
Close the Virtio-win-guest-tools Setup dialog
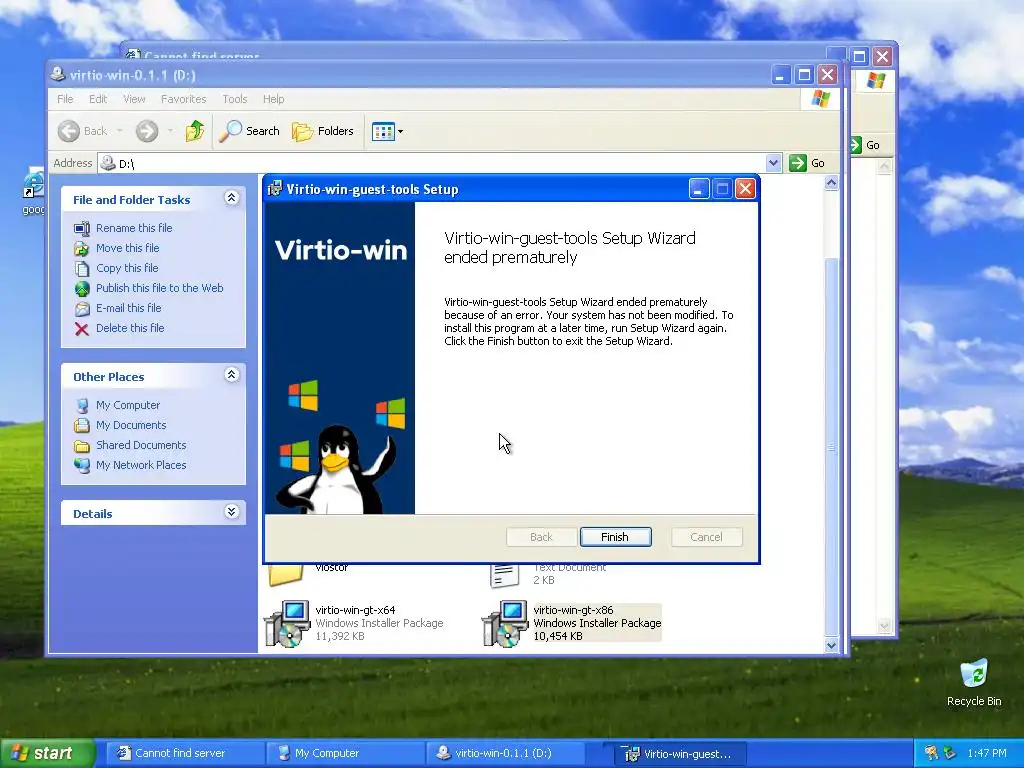coord(745,189)
